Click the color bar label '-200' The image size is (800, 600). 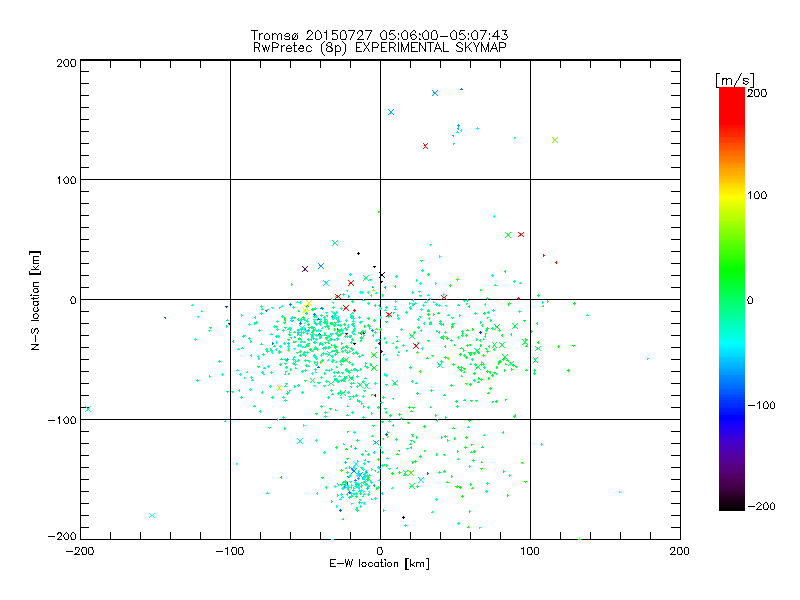(761, 506)
